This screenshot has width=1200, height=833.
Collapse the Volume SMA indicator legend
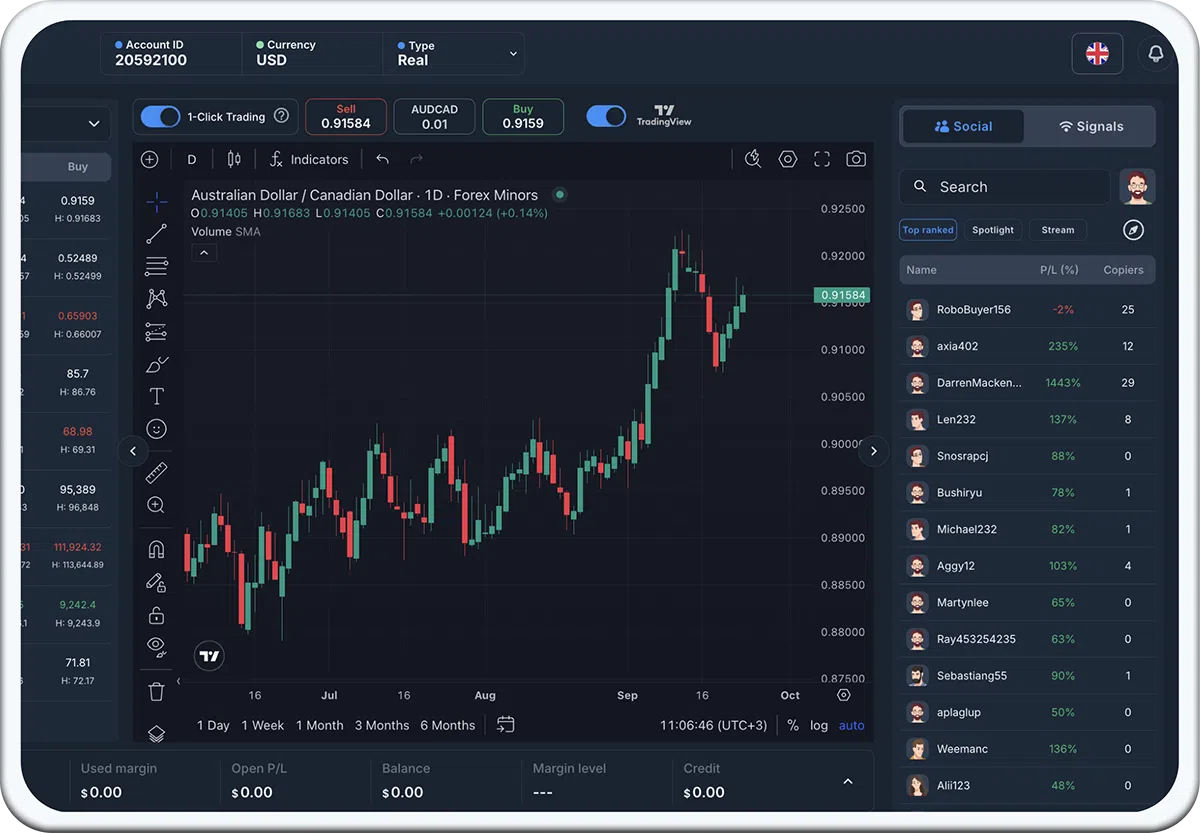(x=204, y=253)
